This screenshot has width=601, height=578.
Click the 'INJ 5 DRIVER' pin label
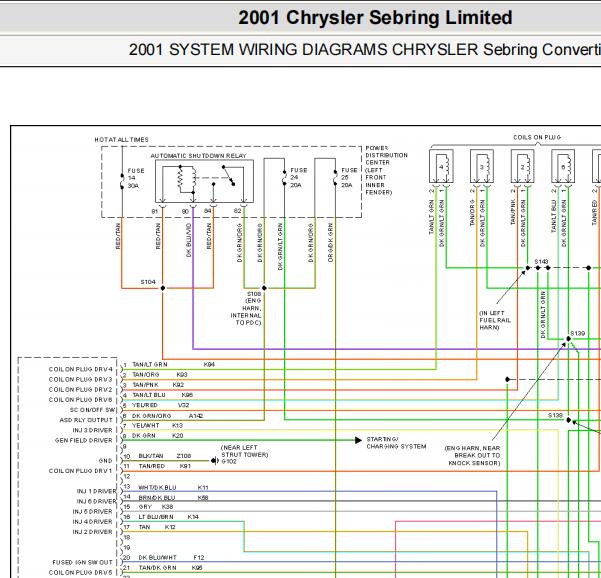pyautogui.click(x=93, y=511)
